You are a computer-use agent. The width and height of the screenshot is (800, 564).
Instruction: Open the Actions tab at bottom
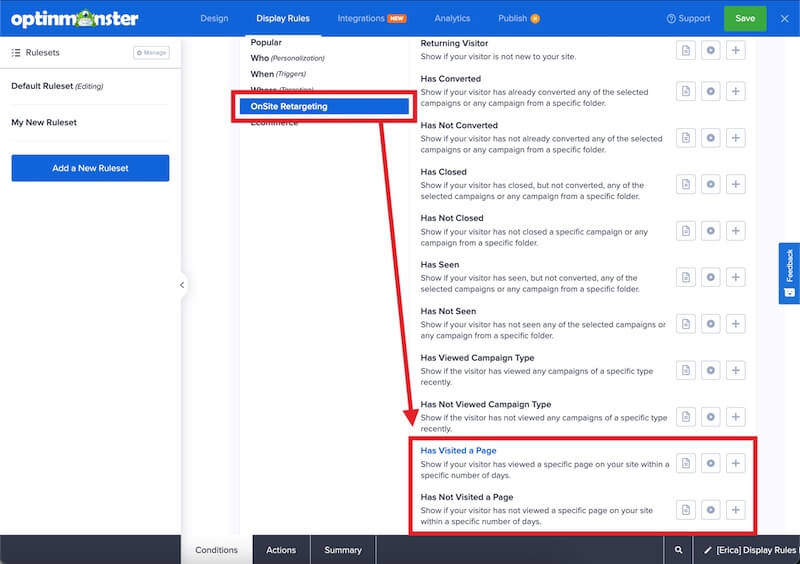pos(281,550)
